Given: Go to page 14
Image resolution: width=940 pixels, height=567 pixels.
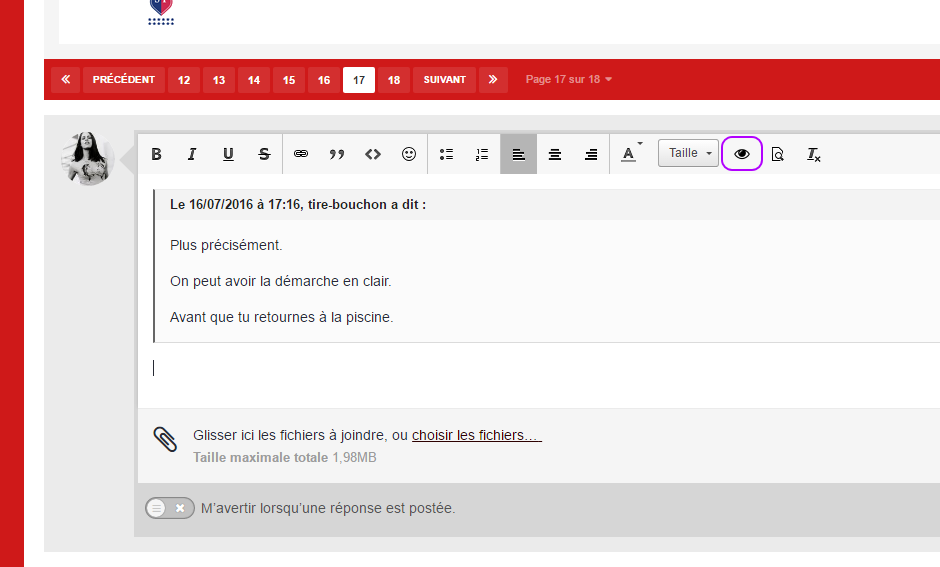Looking at the screenshot, I should pos(254,80).
